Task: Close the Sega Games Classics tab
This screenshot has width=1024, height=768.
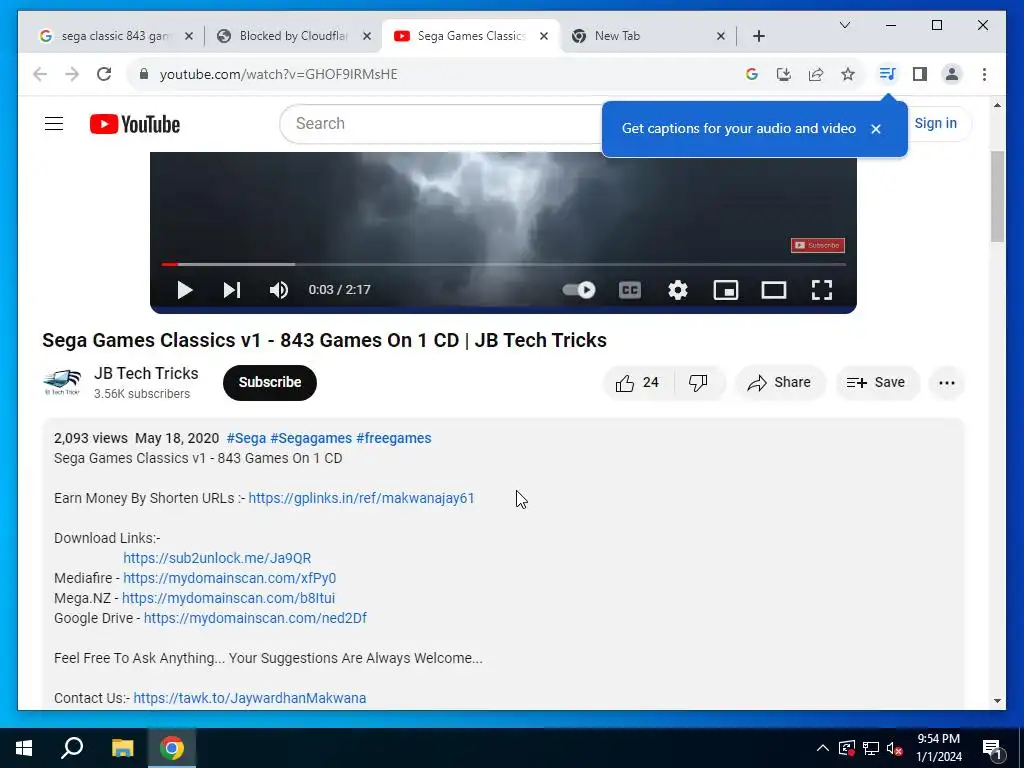Action: point(543,36)
